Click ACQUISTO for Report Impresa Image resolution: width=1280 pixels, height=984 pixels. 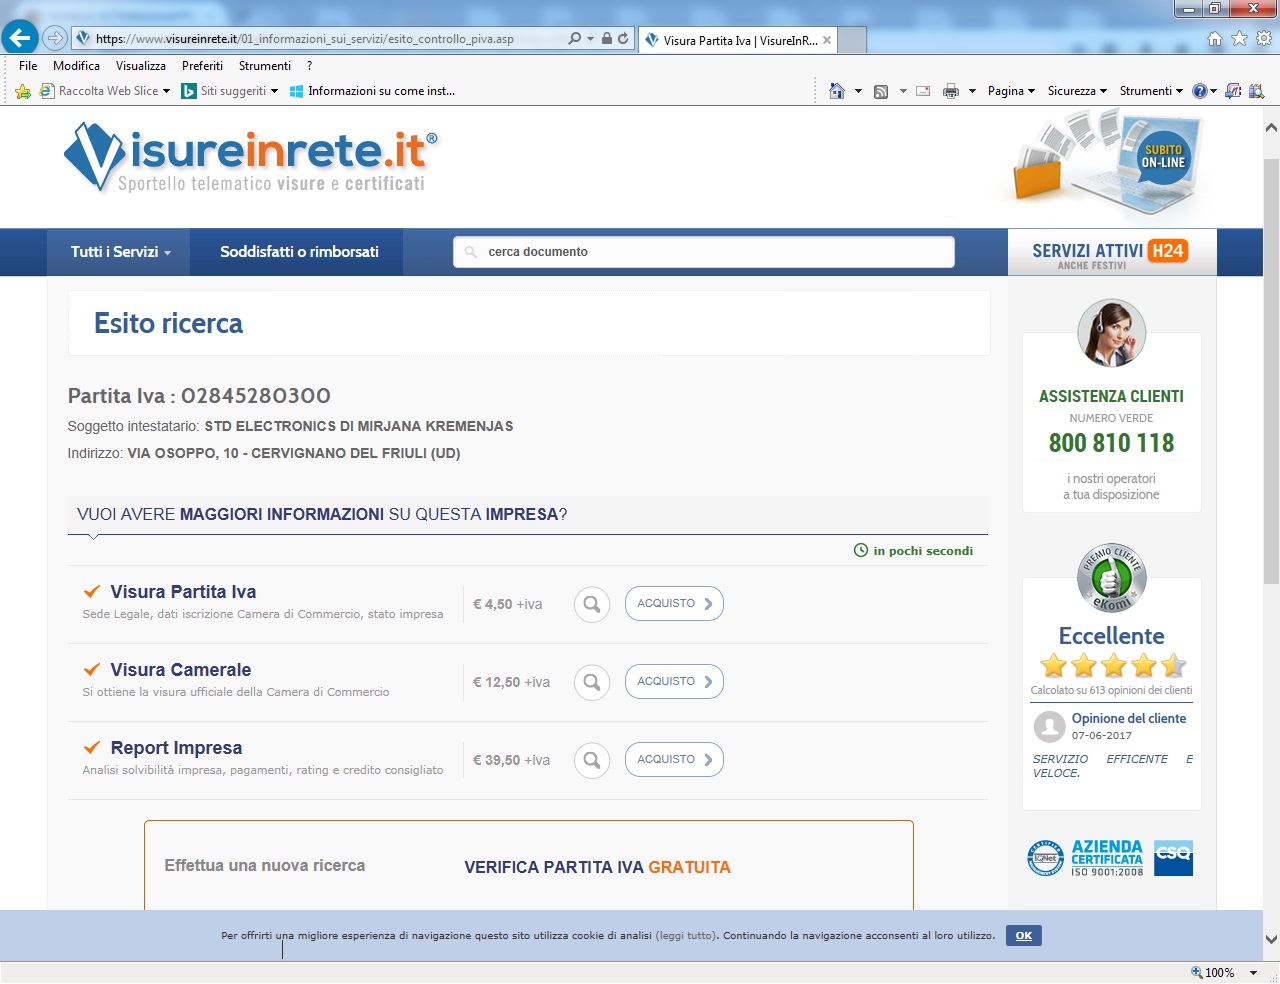674,760
